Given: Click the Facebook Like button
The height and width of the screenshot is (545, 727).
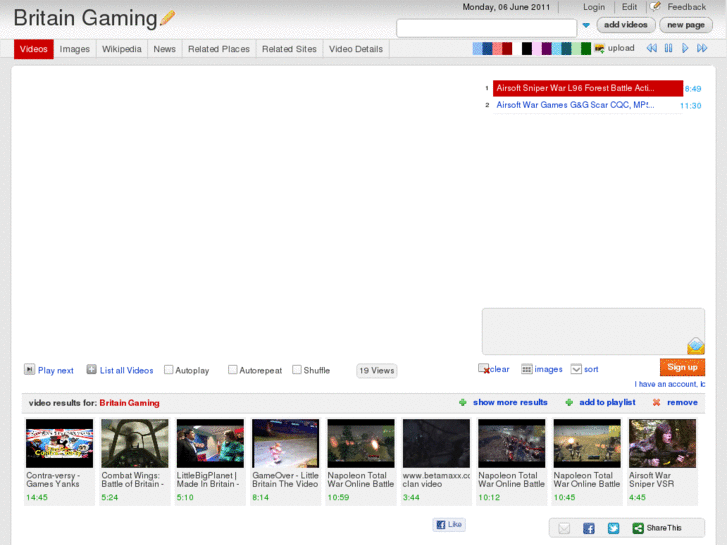Looking at the screenshot, I should 449,524.
